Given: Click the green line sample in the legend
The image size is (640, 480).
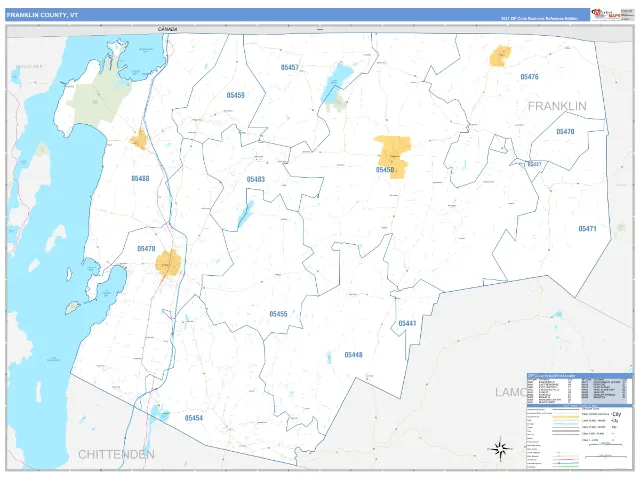Looking at the screenshot, I should pos(565,466).
